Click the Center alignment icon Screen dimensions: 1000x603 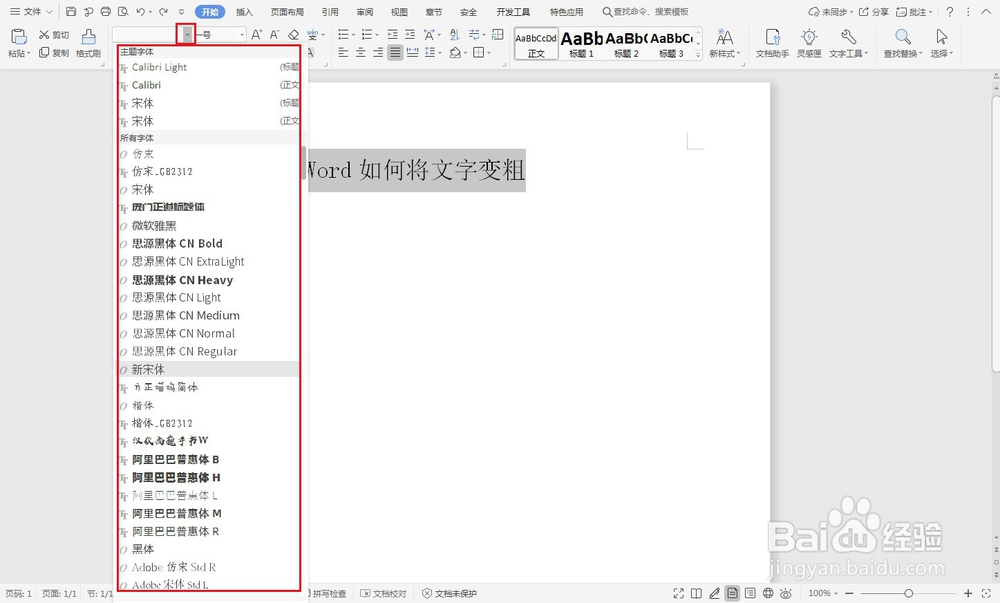pos(360,52)
